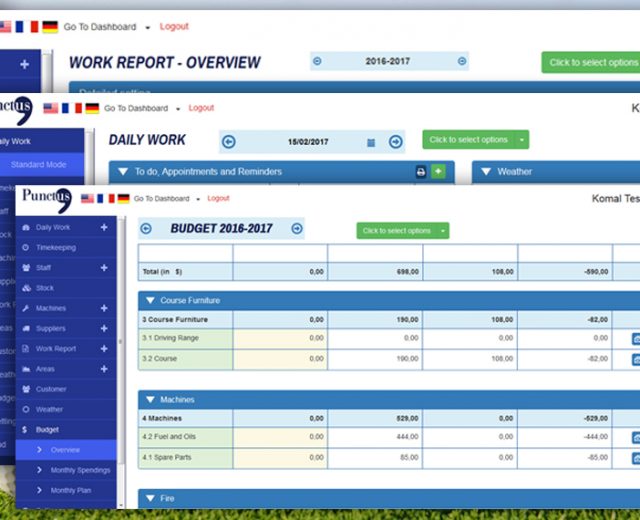Open Timekeeping in the sidebar

[56, 247]
